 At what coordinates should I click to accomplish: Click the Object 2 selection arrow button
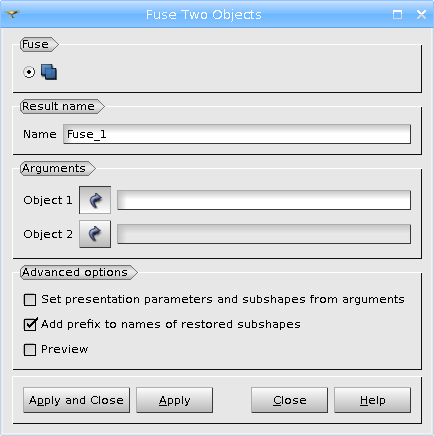point(95,234)
